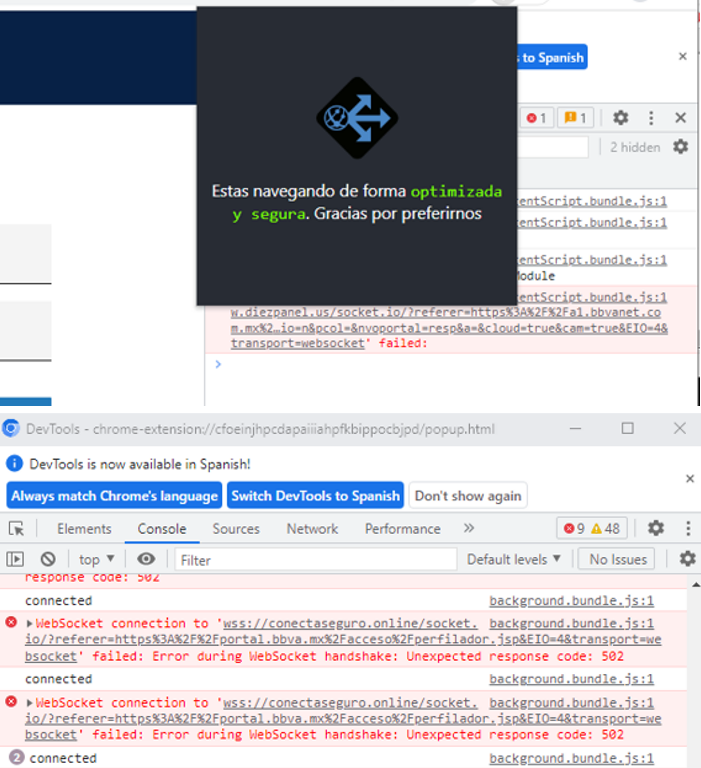This screenshot has height=768, width=701.
Task: Click the upper console prompt chevron
Action: pyautogui.click(x=218, y=364)
